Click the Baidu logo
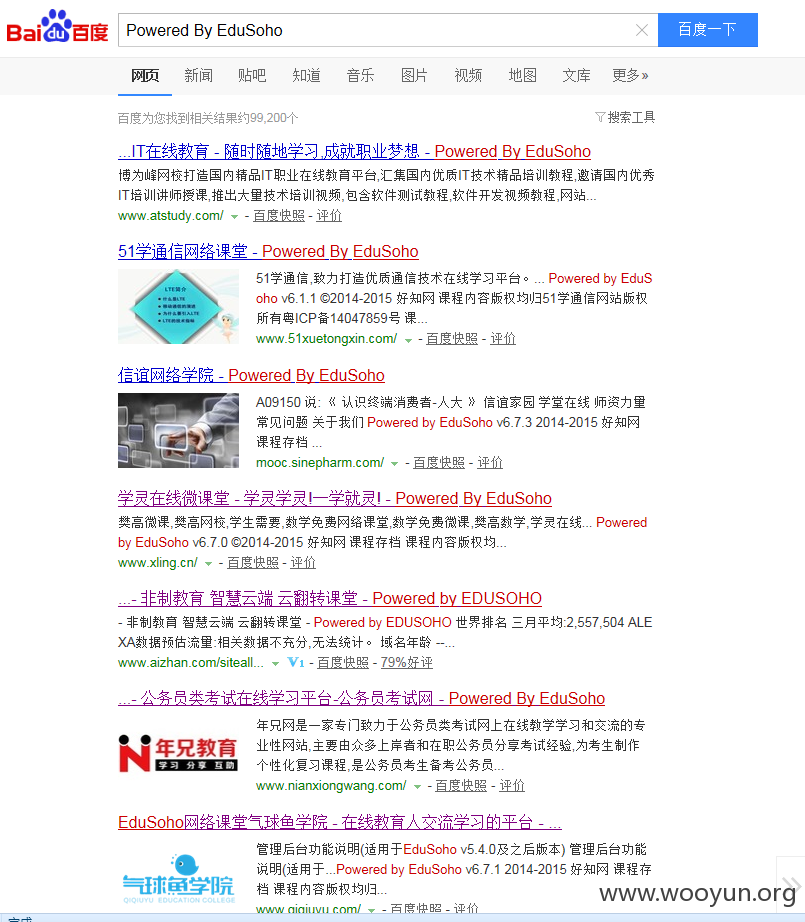 coord(57,27)
